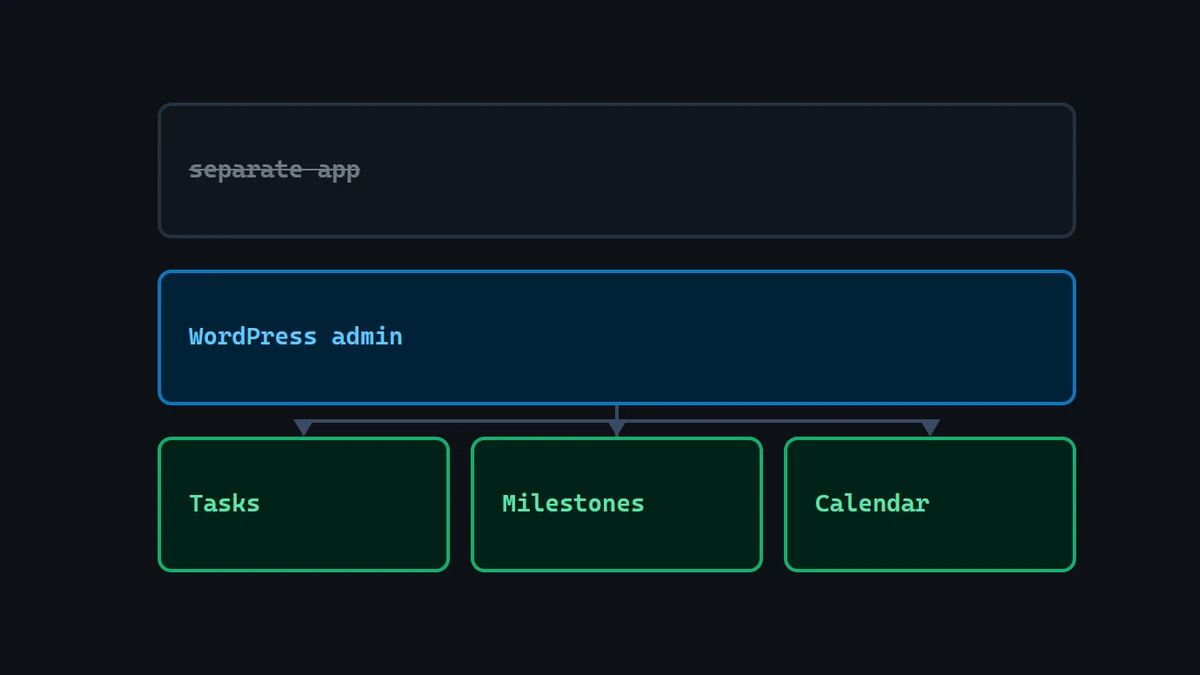Select the "WordPress admin" box
The height and width of the screenshot is (675, 1200).
[617, 337]
